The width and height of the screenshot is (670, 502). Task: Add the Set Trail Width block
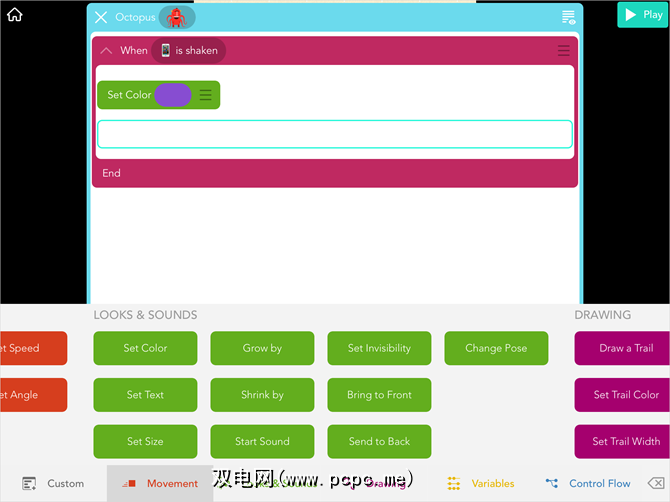[623, 441]
